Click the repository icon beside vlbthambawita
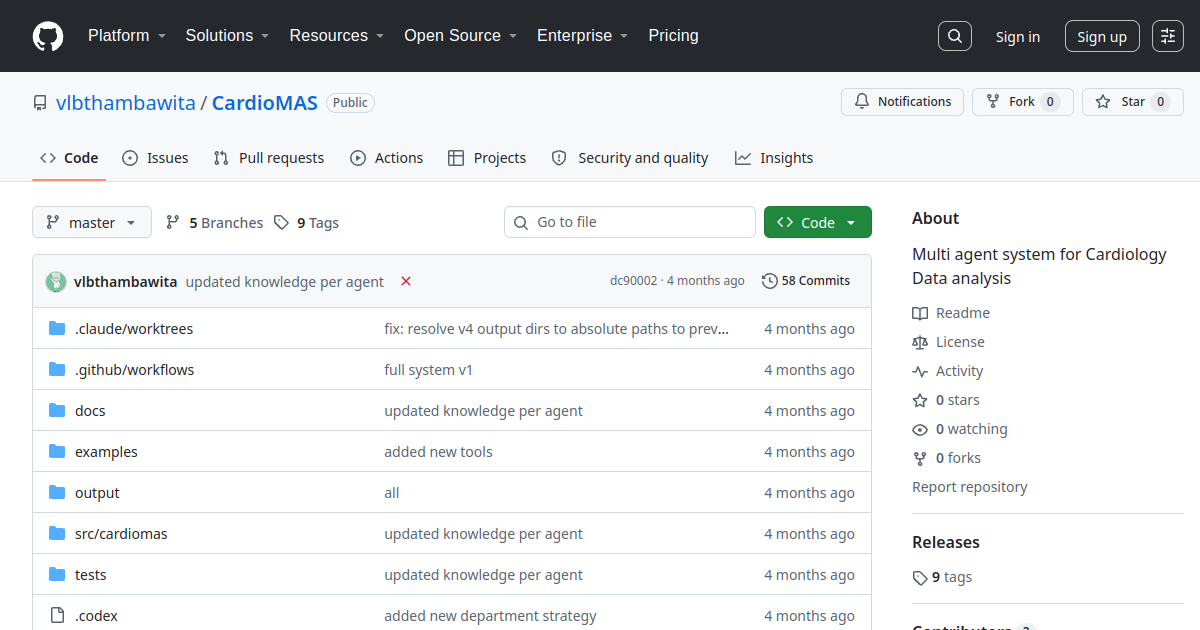1200x630 pixels. [40, 103]
